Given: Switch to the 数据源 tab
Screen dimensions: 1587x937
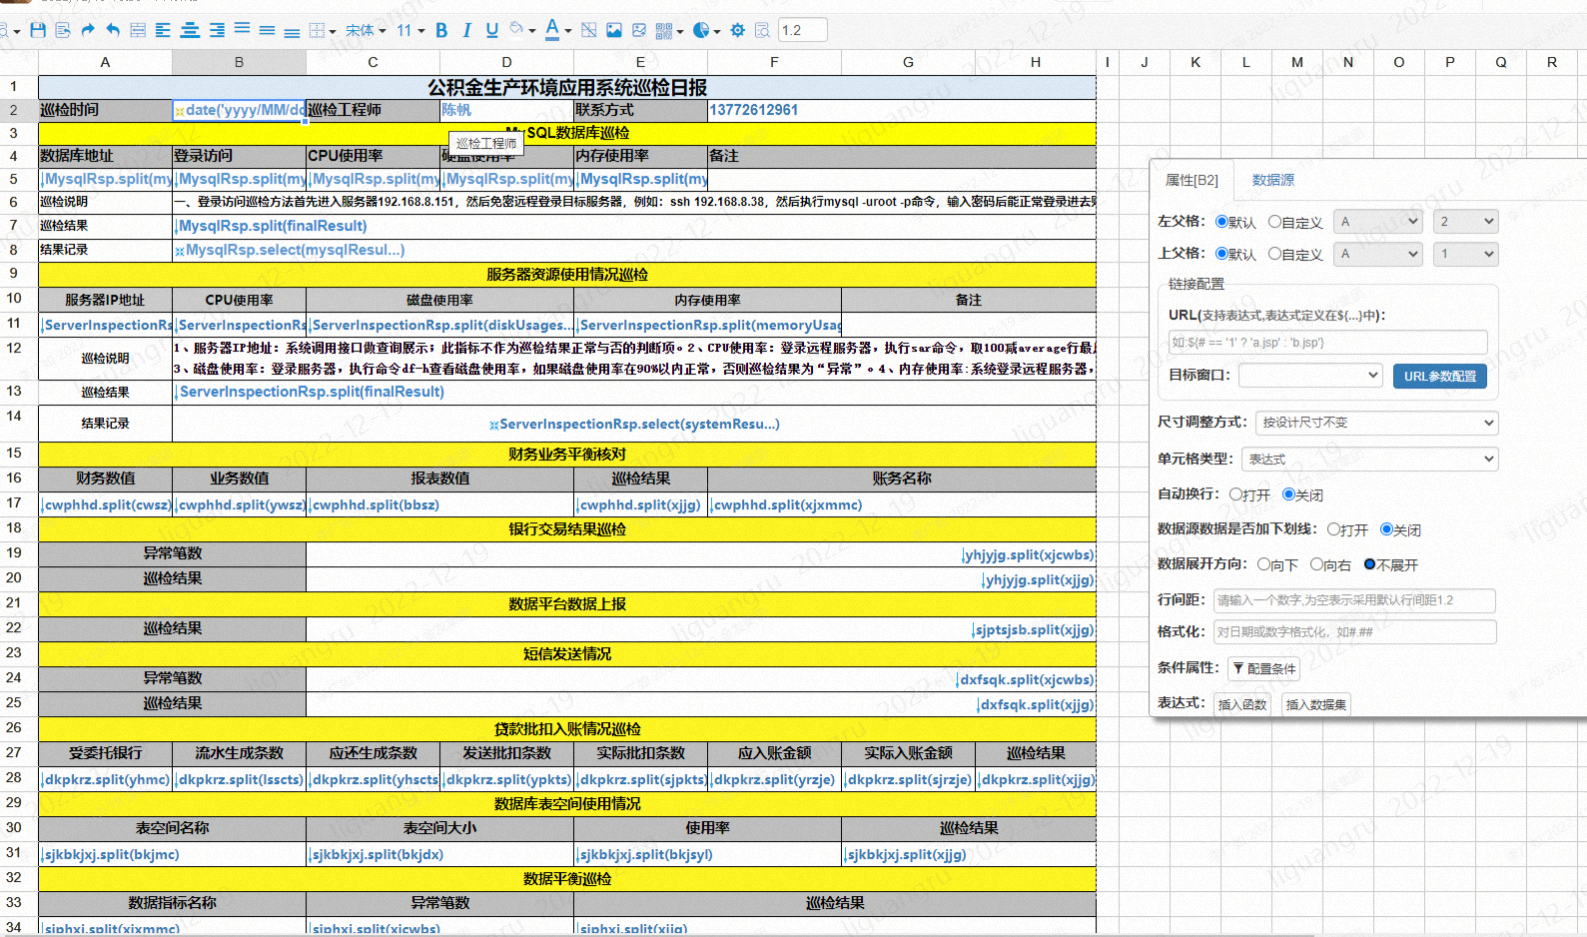Looking at the screenshot, I should [x=1273, y=180].
